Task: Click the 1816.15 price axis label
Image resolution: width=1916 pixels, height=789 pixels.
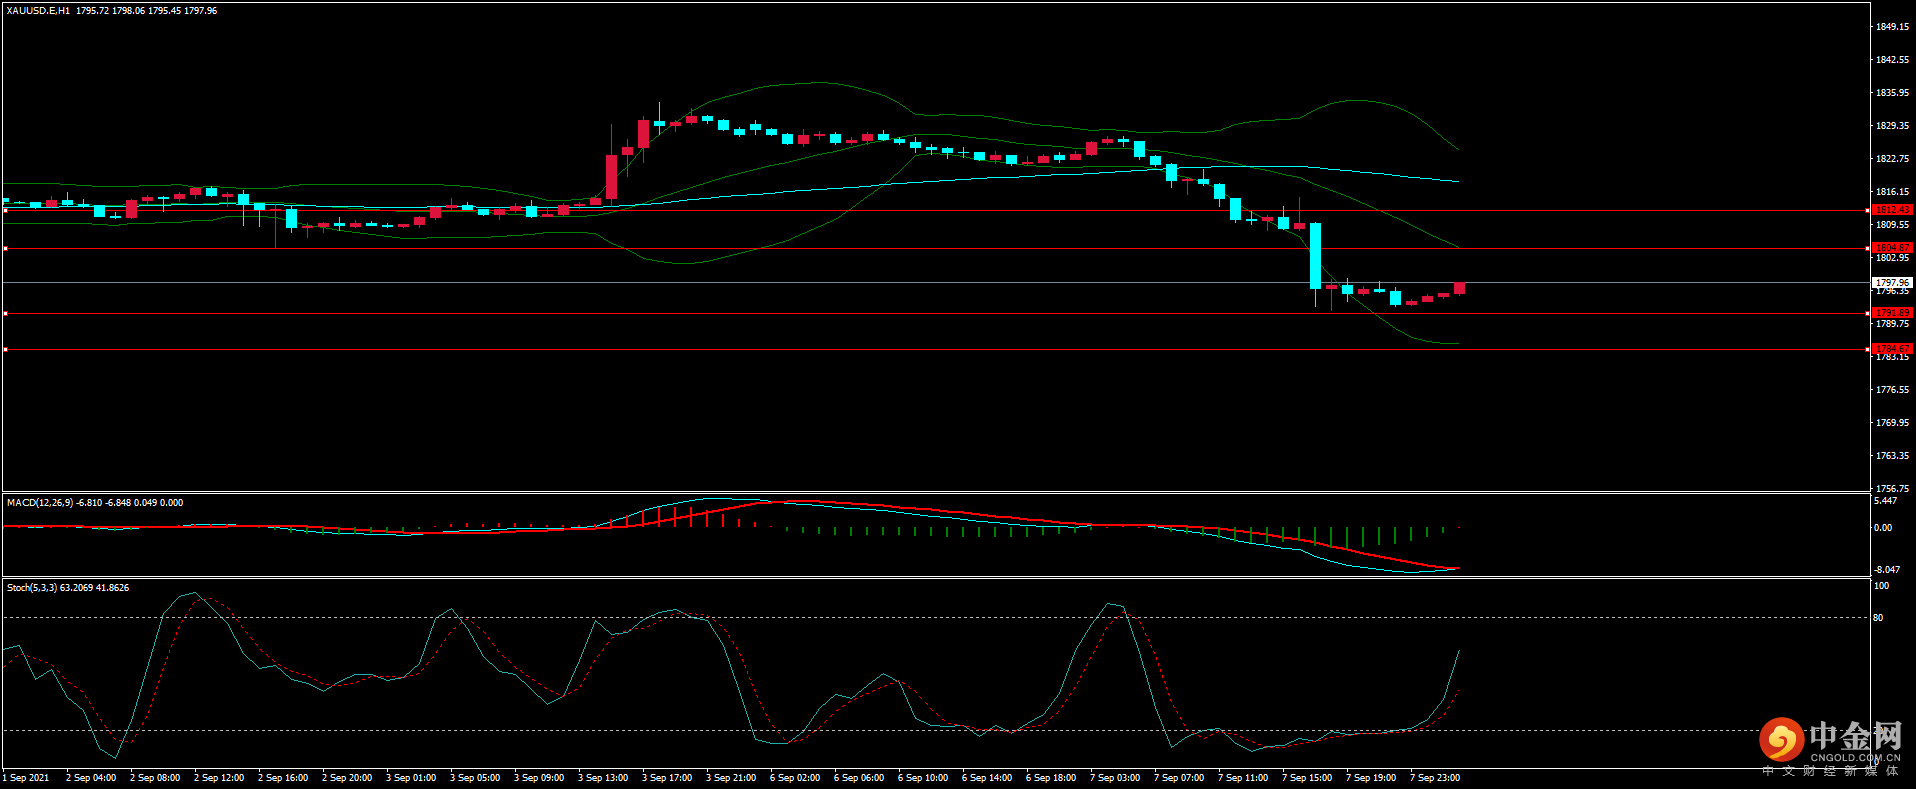Action: [x=1892, y=192]
